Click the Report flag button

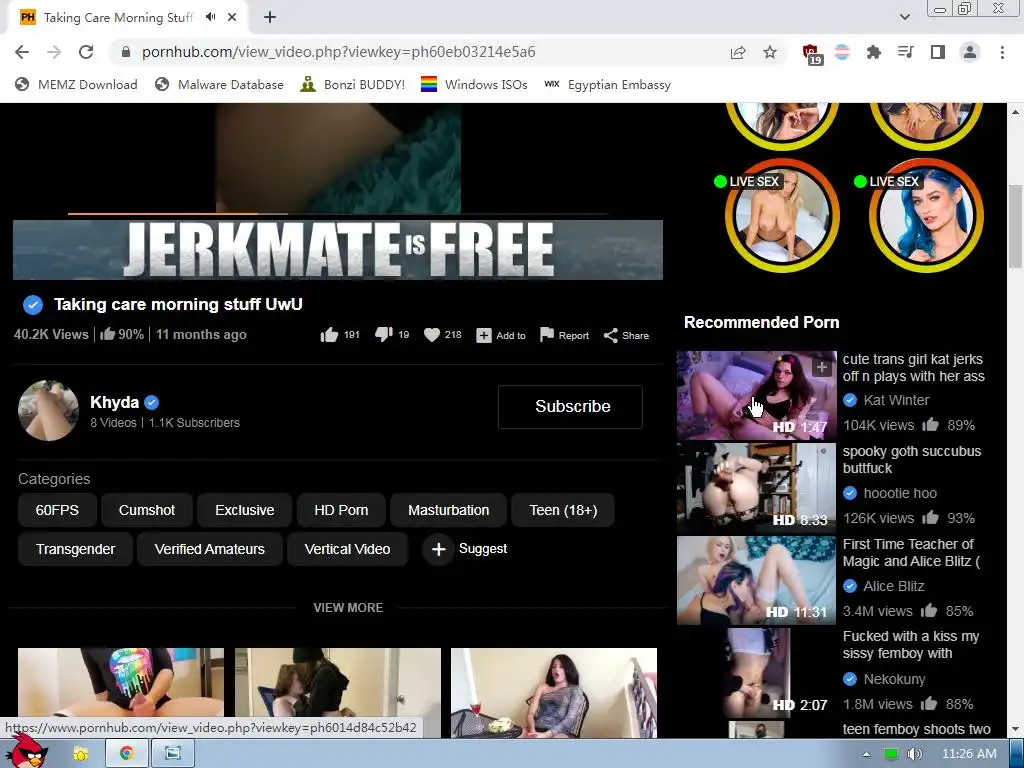(x=564, y=335)
